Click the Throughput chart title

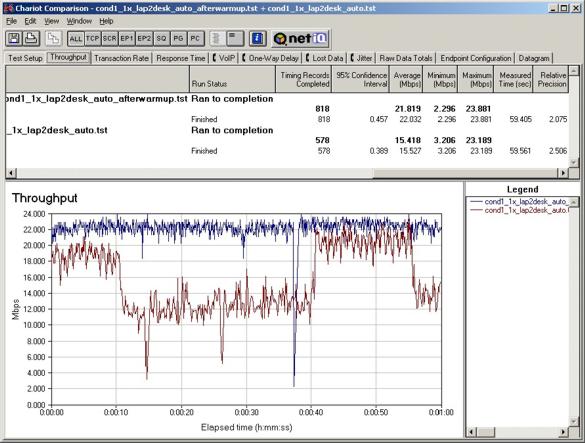[x=44, y=198]
